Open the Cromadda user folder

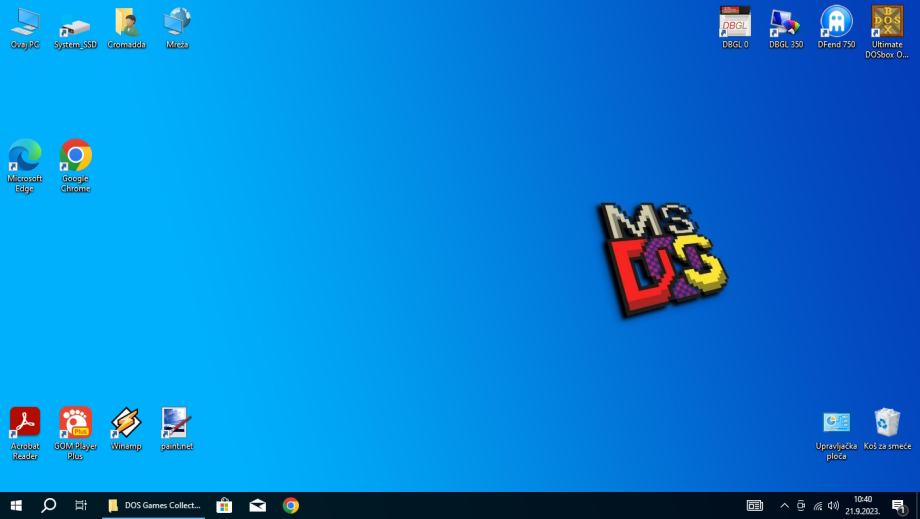[126, 28]
